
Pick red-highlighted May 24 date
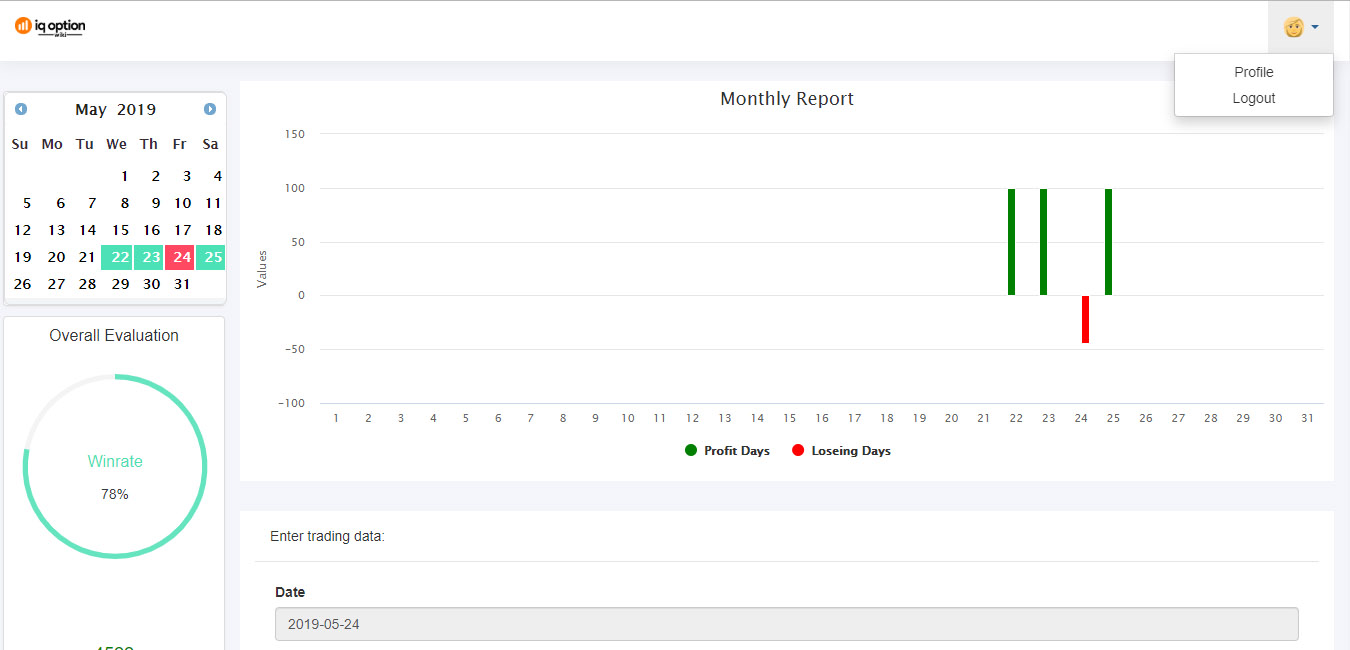(x=180, y=257)
